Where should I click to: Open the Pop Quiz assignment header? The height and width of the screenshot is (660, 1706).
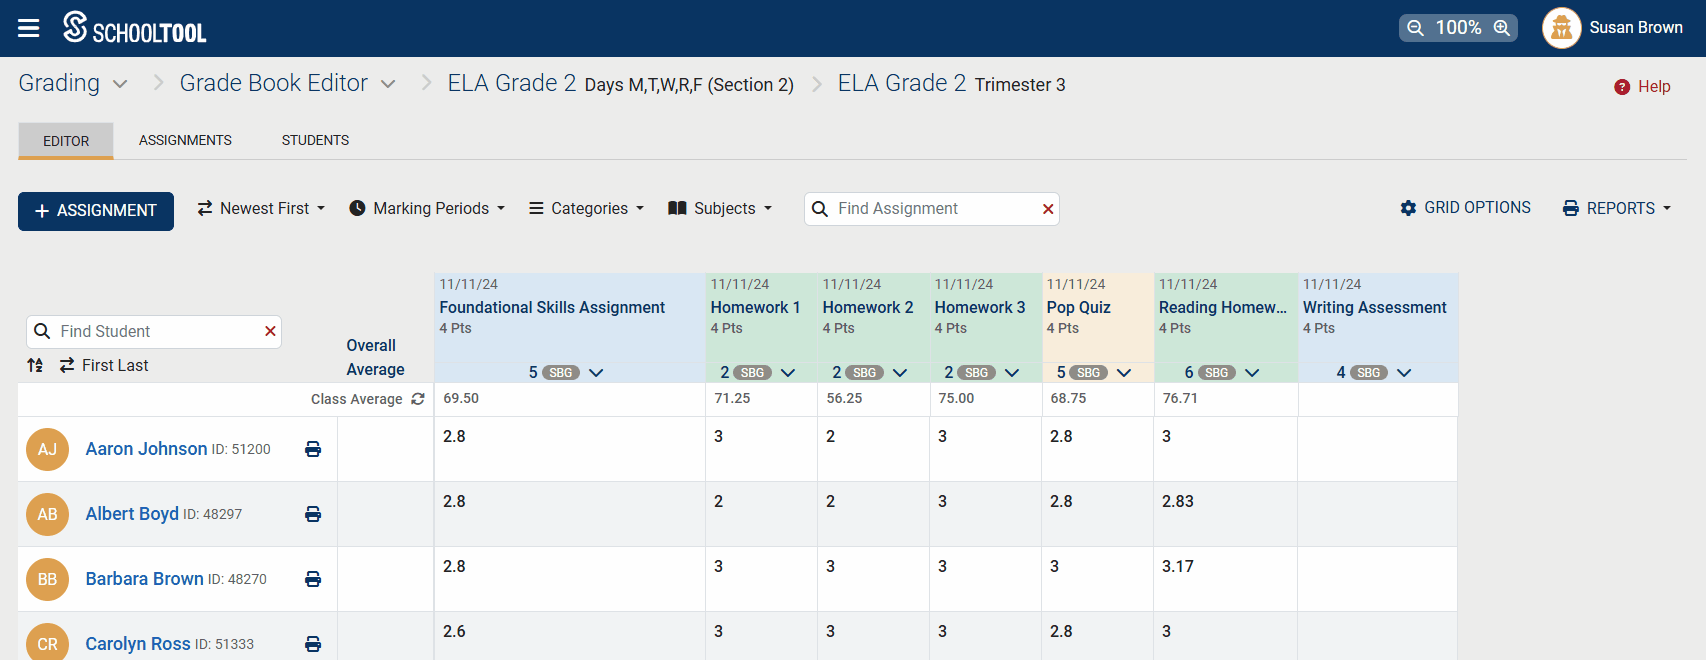pos(1078,308)
